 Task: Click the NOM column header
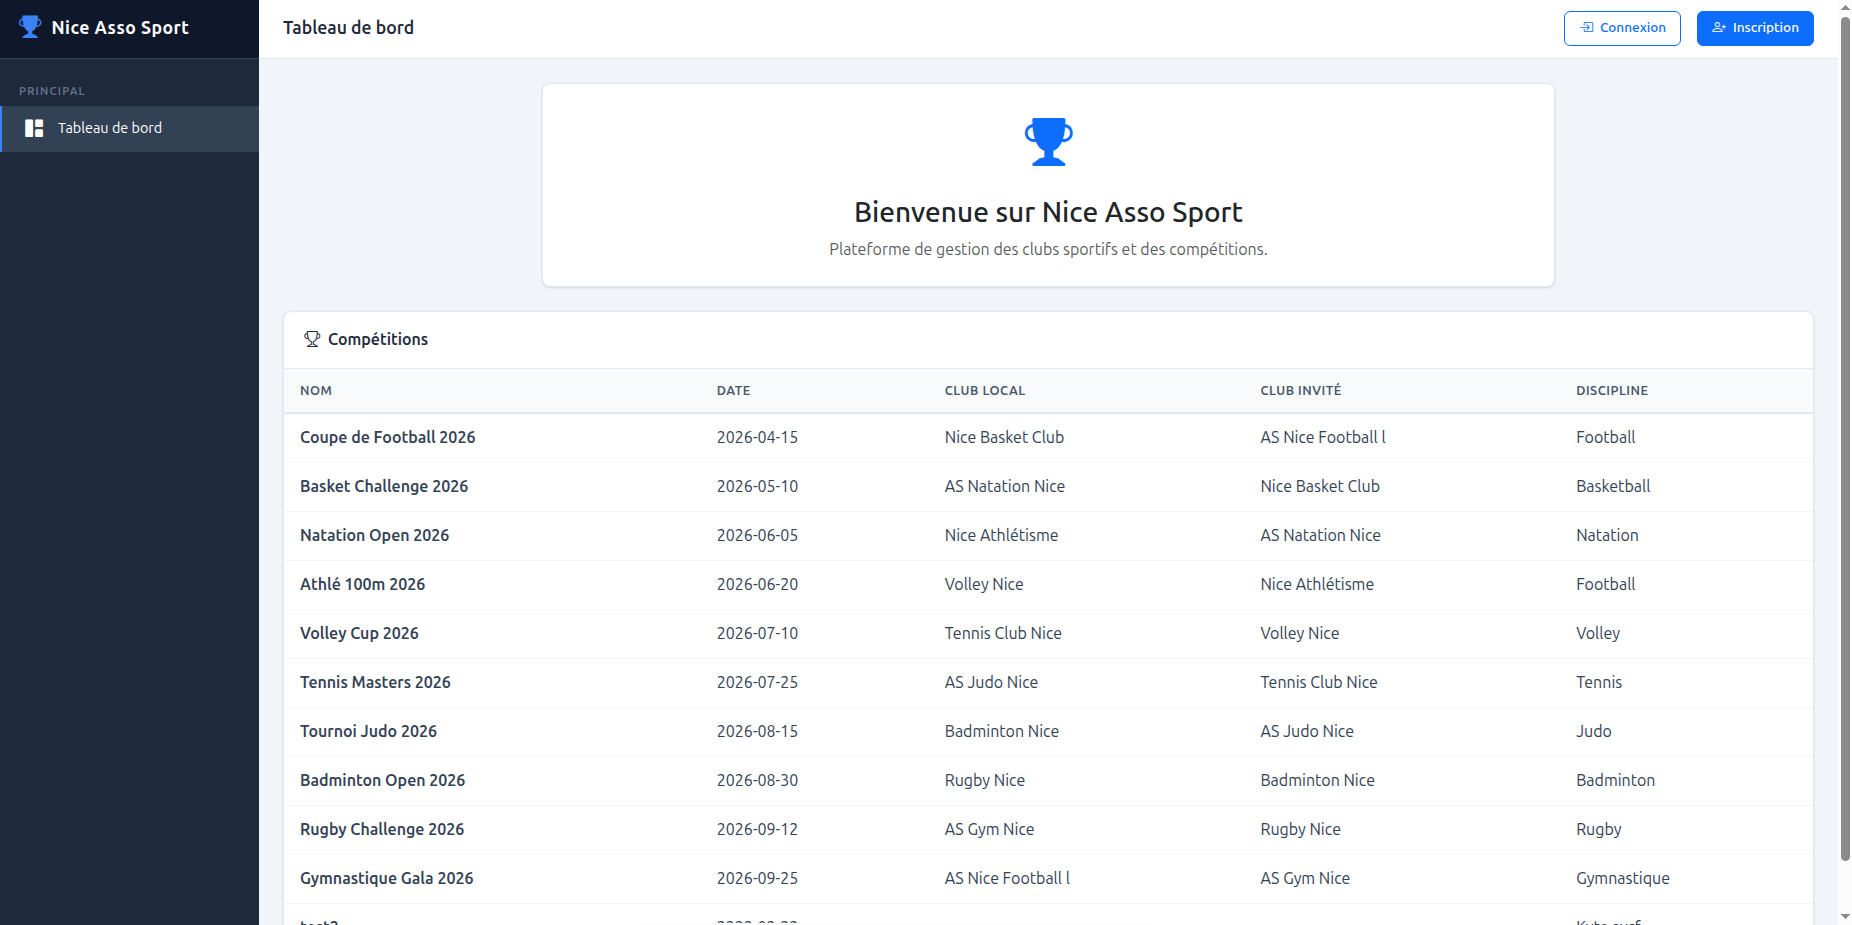pos(316,391)
